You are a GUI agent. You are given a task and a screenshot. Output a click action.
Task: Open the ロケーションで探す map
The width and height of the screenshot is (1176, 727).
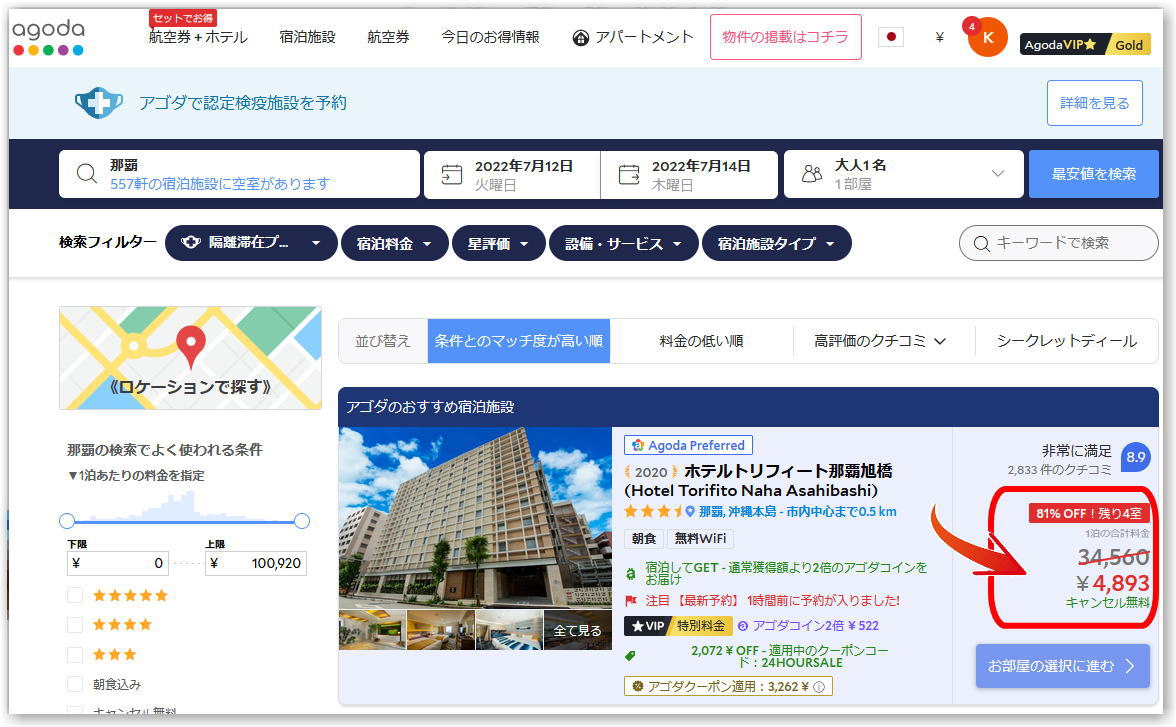(190, 358)
